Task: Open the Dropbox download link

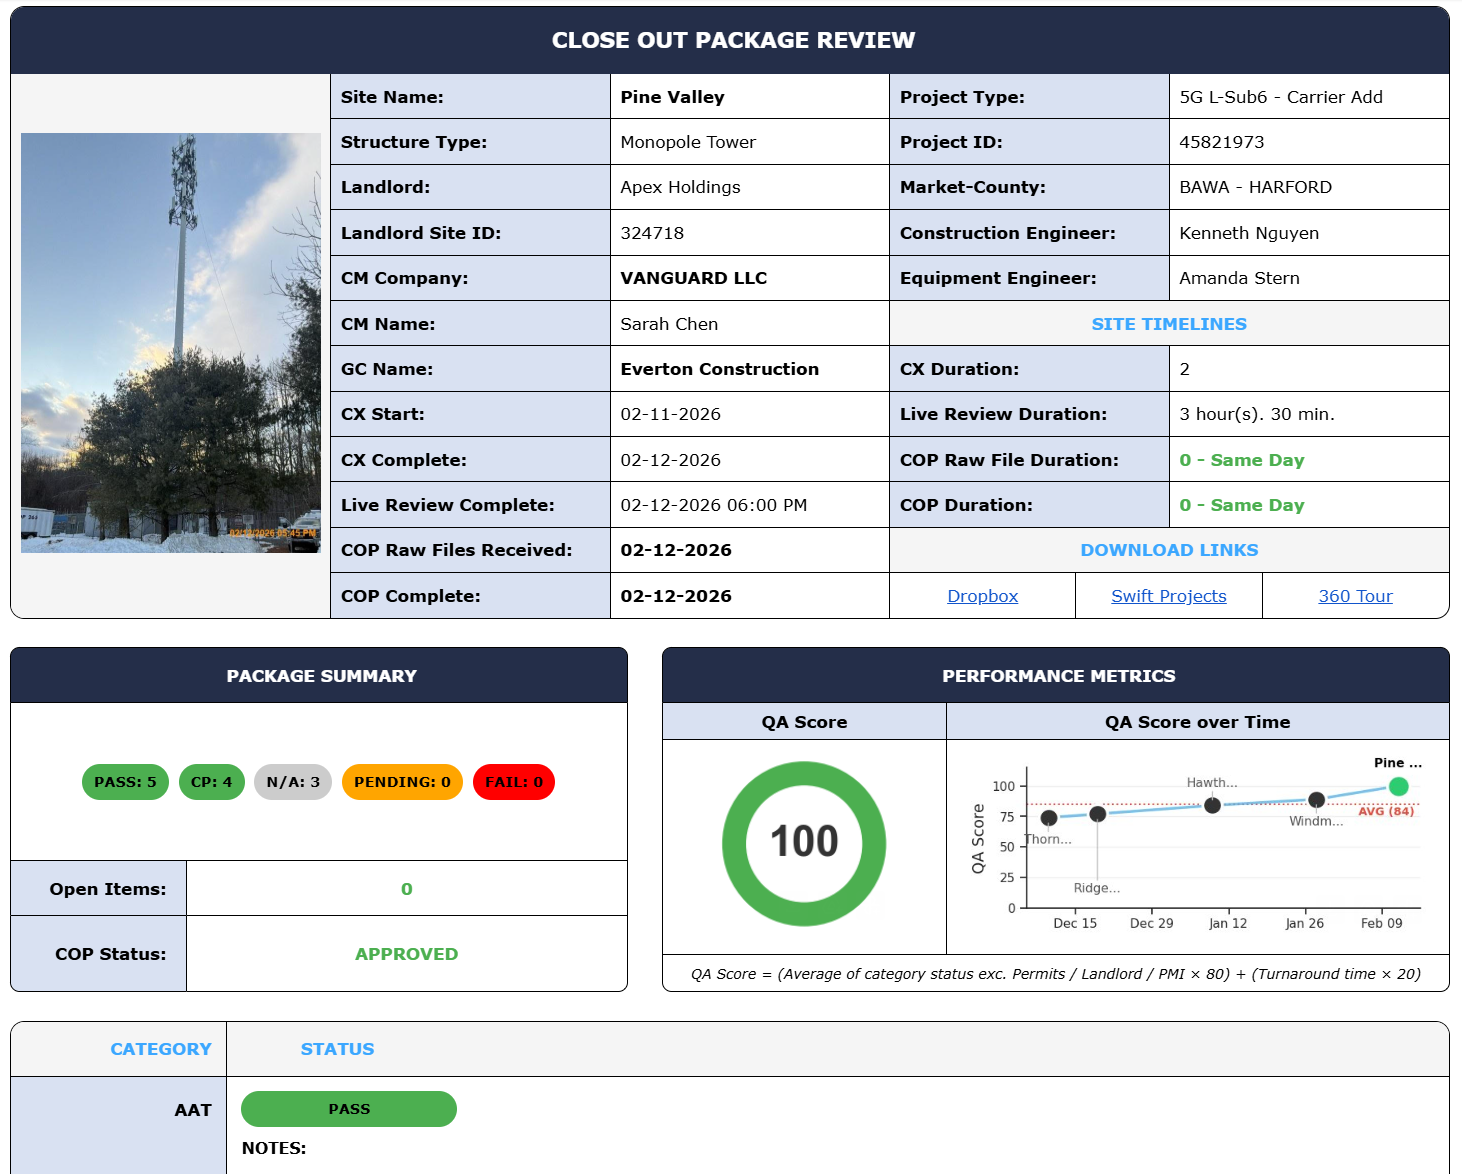Action: point(982,595)
